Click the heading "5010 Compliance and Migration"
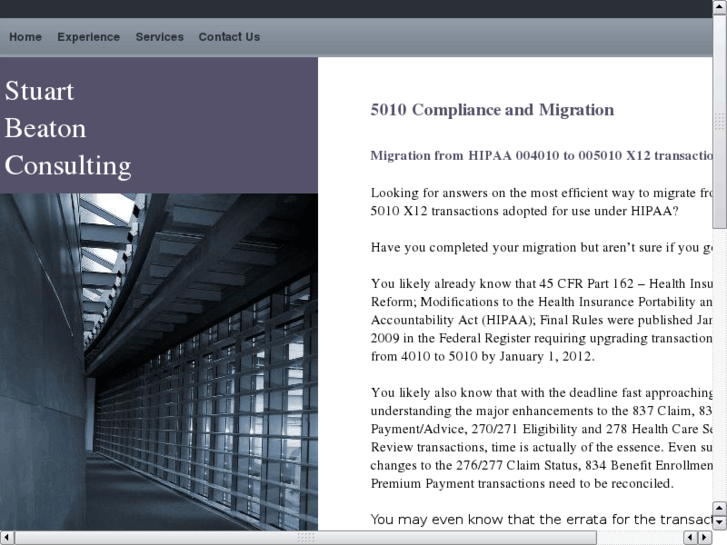727x545 pixels. [x=492, y=110]
